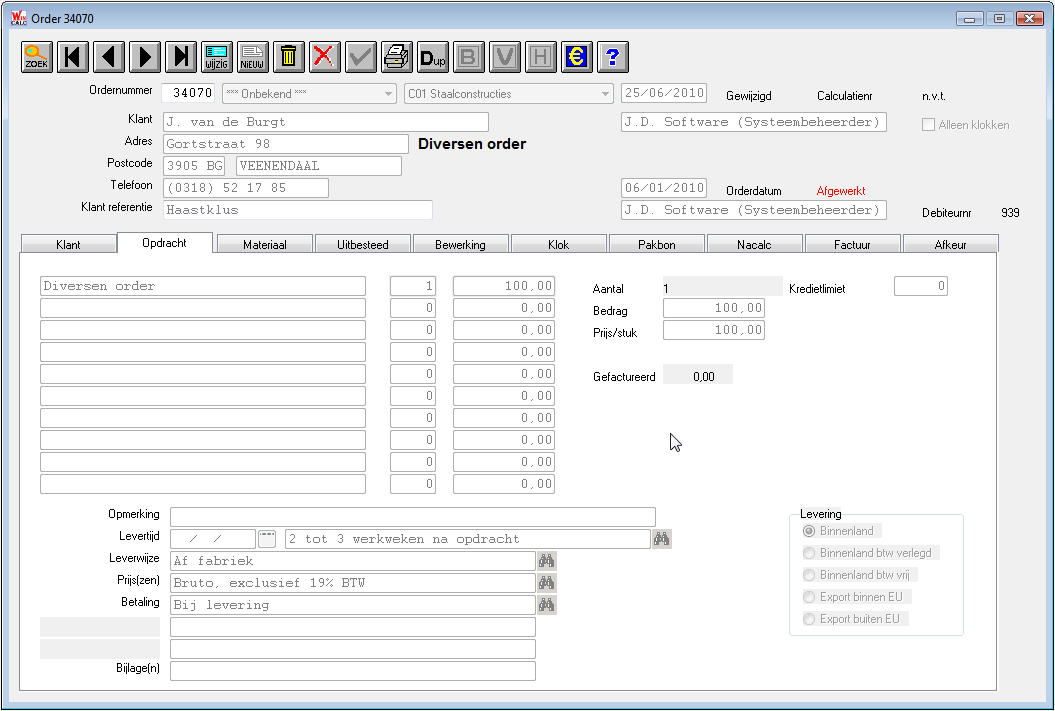Click the Gefactureerd value 0,00
The image size is (1055, 711).
point(698,375)
